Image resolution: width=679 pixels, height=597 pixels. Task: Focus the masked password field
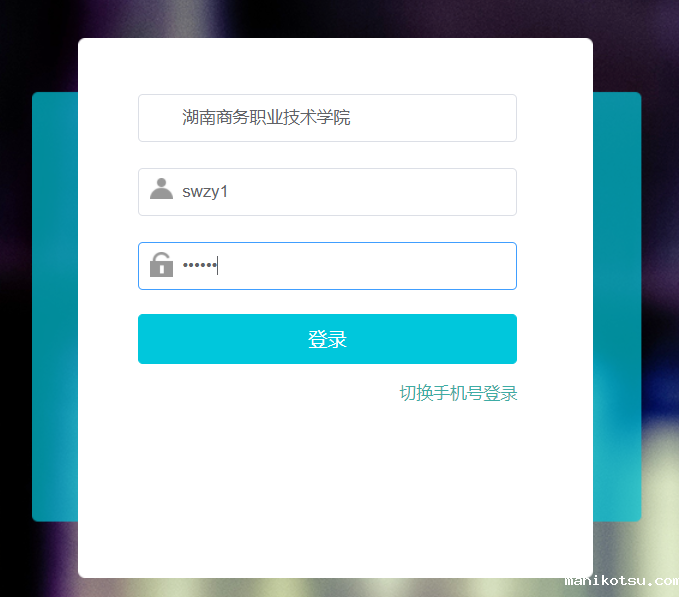327,266
